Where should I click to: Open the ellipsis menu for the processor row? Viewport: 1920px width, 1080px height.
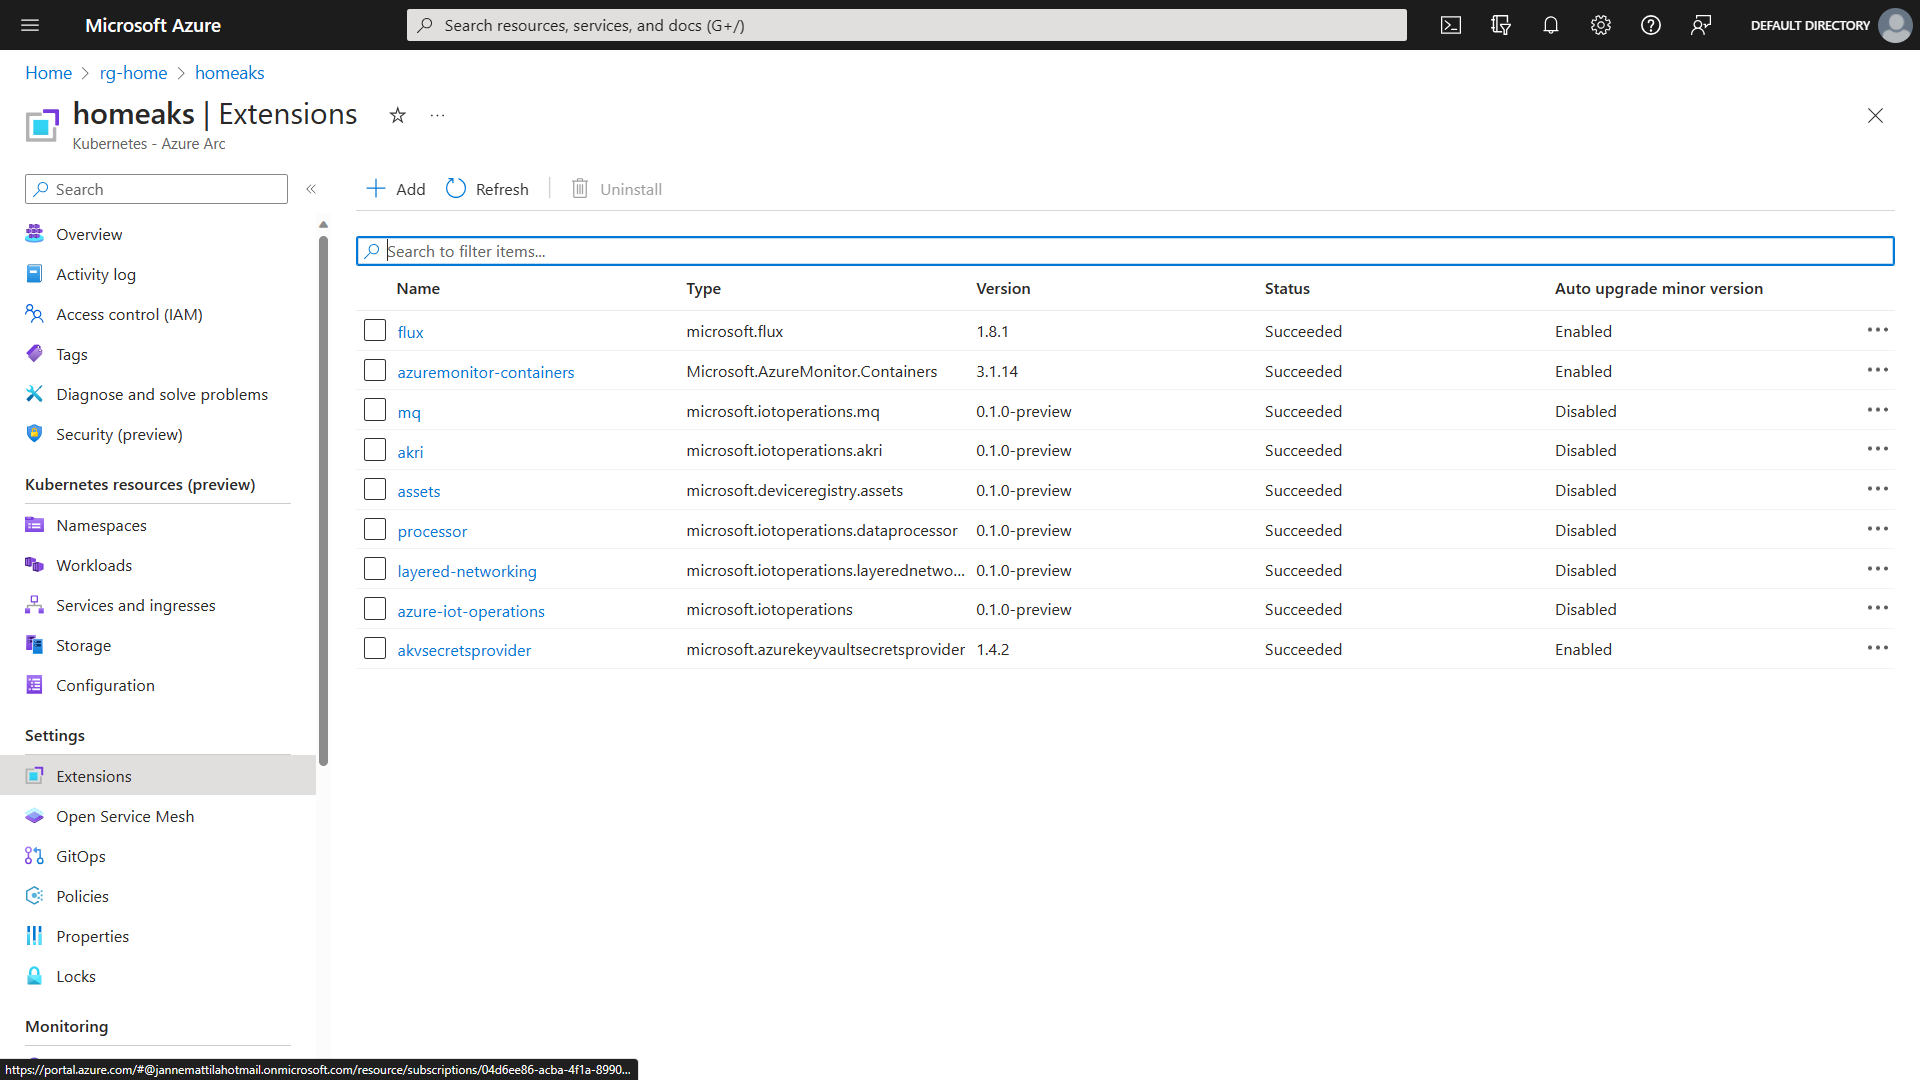pyautogui.click(x=1877, y=529)
